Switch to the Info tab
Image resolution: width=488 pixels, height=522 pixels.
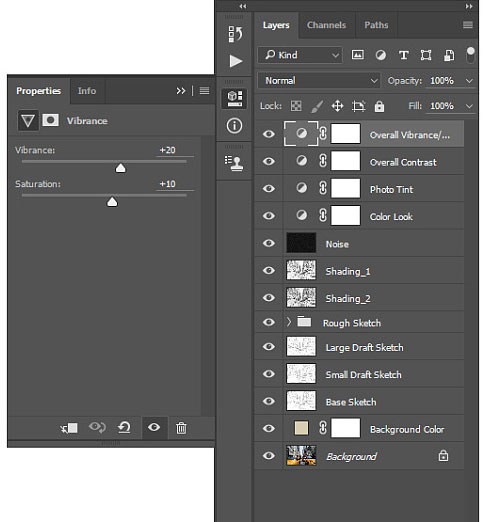pos(87,91)
